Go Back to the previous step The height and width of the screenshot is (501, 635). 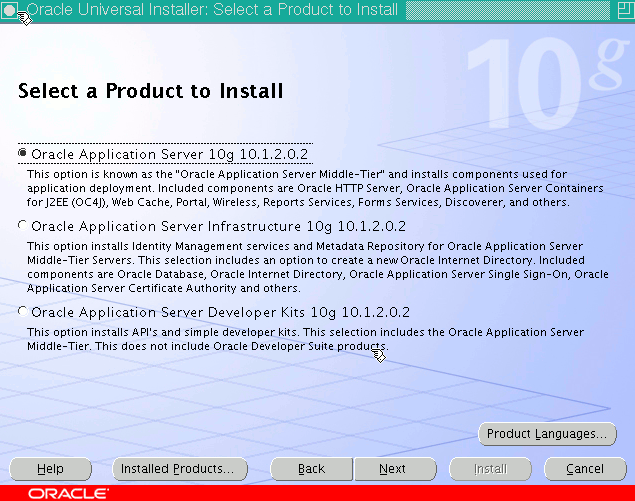click(x=311, y=469)
